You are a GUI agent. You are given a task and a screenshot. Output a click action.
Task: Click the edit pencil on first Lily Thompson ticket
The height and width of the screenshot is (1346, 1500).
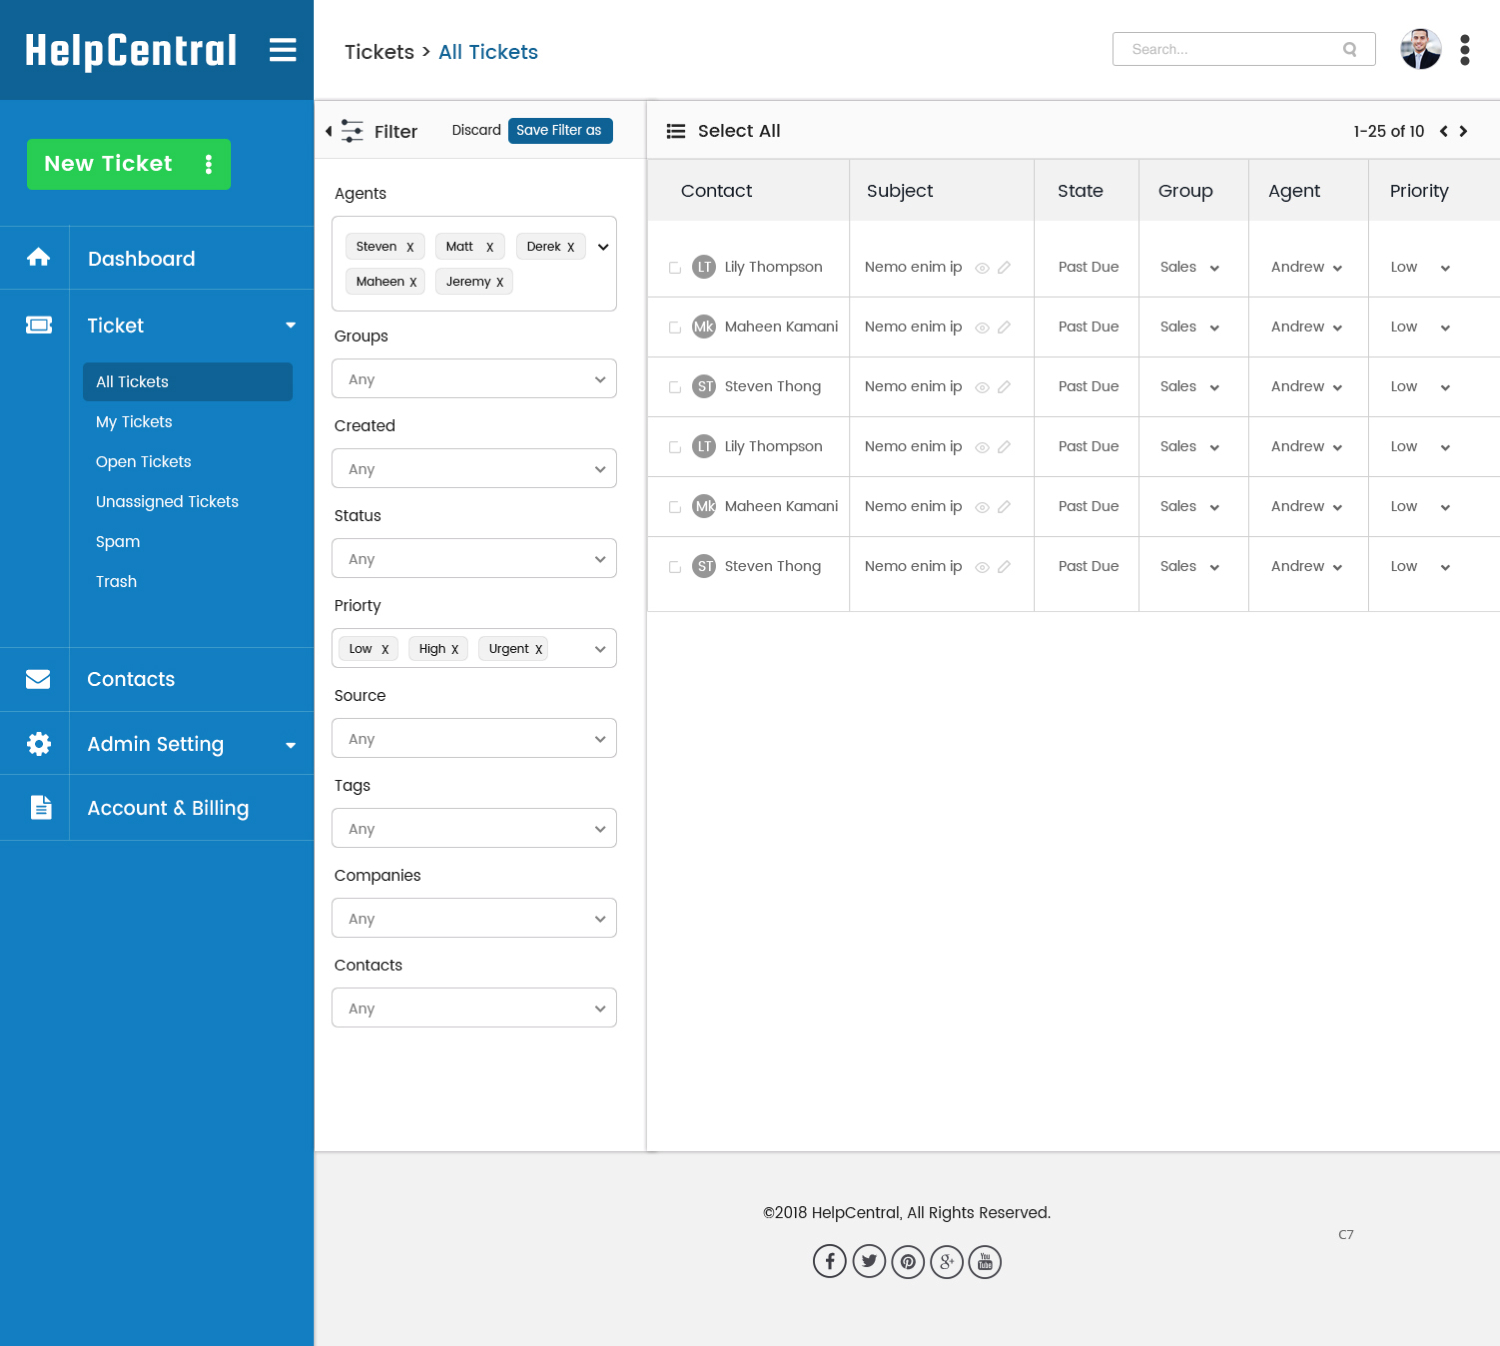(1004, 267)
